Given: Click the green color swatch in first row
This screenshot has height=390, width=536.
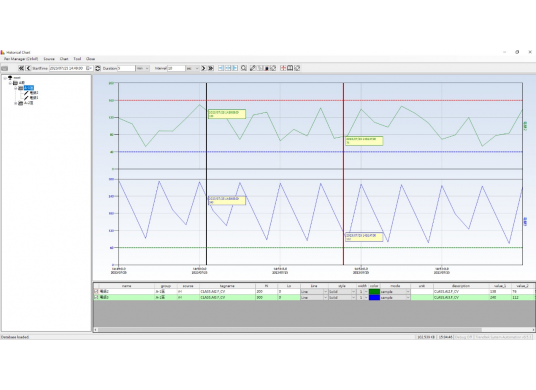Looking at the screenshot, I should coord(374,292).
